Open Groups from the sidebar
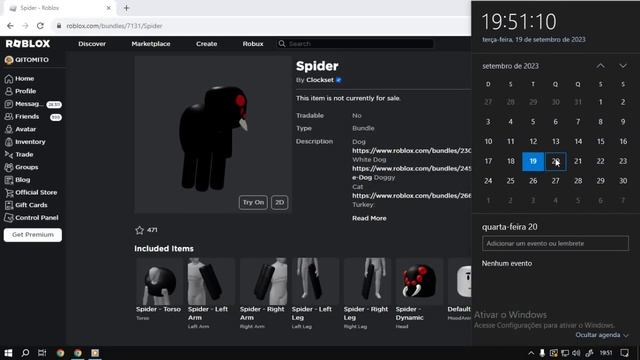Image resolution: width=640 pixels, height=360 pixels. point(21,167)
